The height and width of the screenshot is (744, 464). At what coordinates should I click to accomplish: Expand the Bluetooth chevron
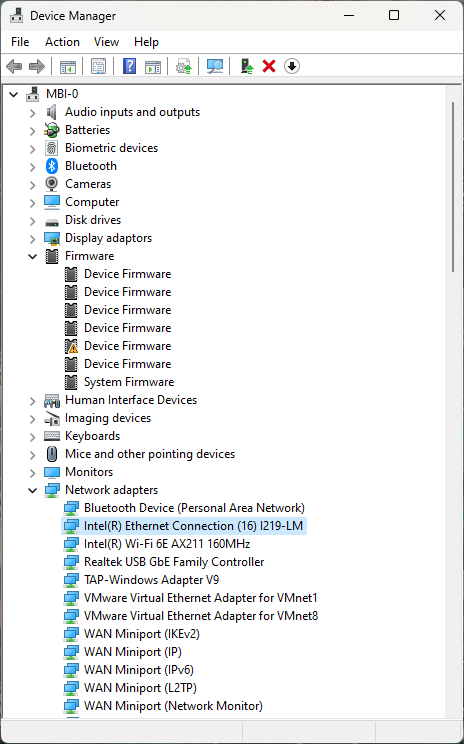(32, 167)
